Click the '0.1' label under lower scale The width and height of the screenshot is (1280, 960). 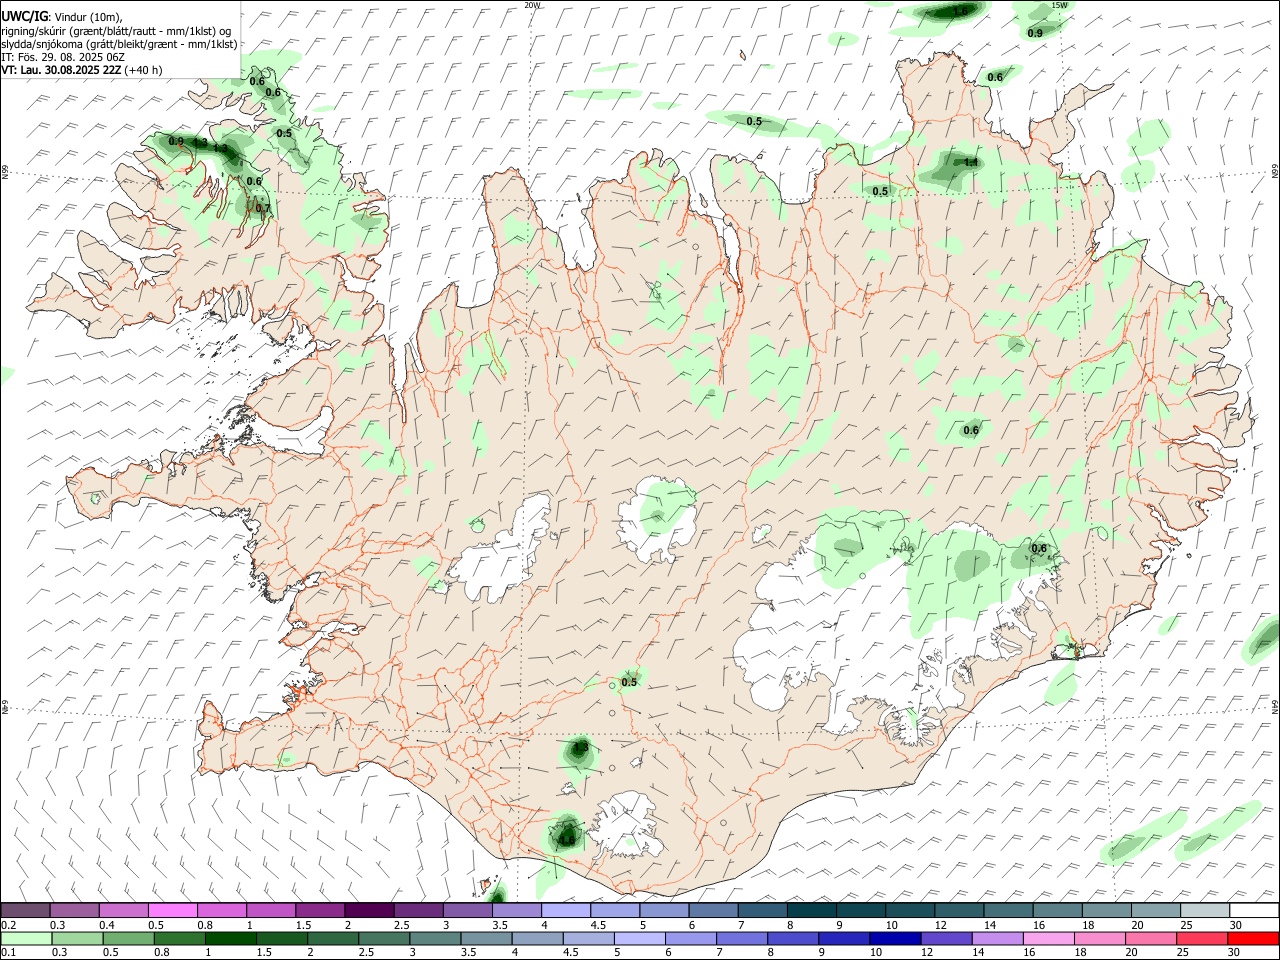(9, 952)
